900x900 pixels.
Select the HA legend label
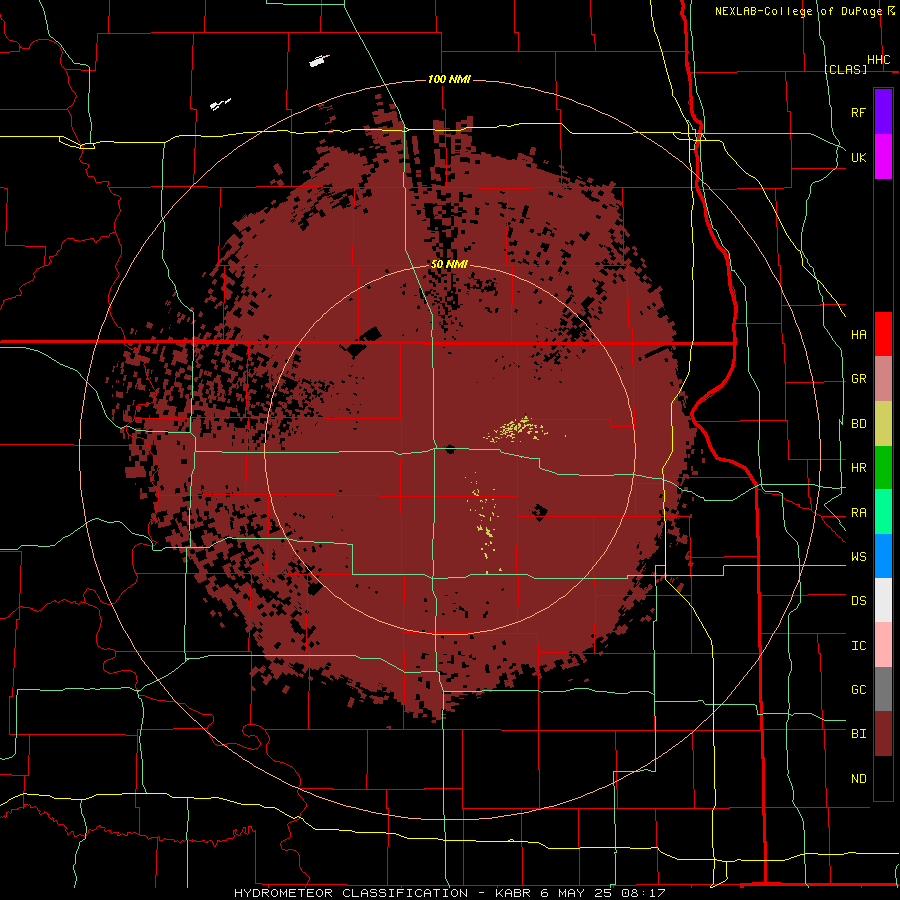click(858, 334)
